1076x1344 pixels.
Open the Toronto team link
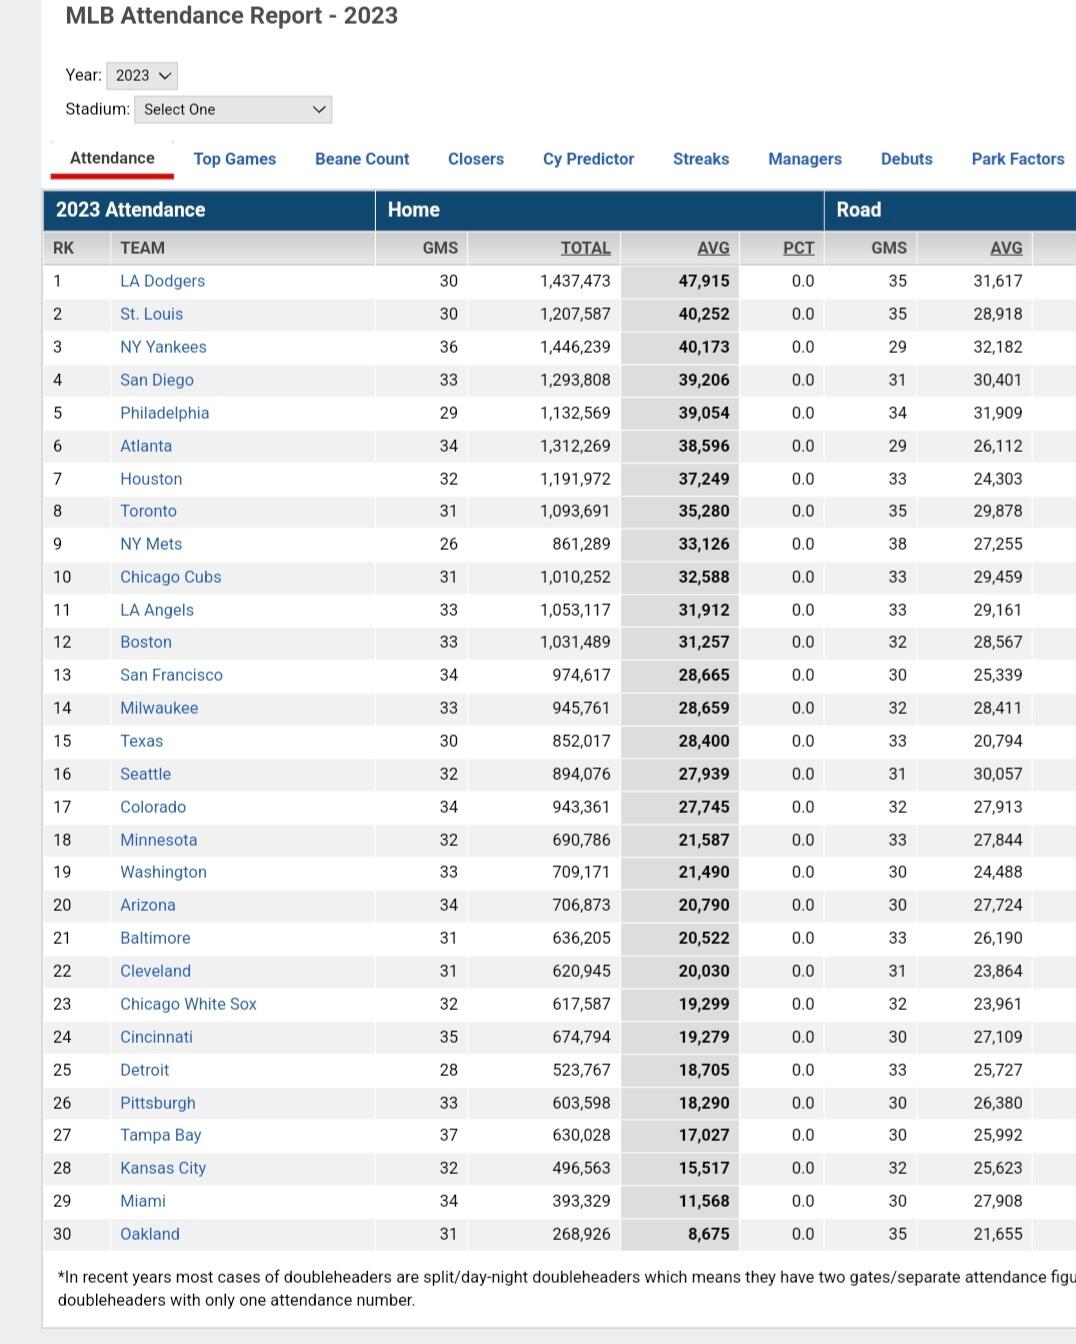148,511
